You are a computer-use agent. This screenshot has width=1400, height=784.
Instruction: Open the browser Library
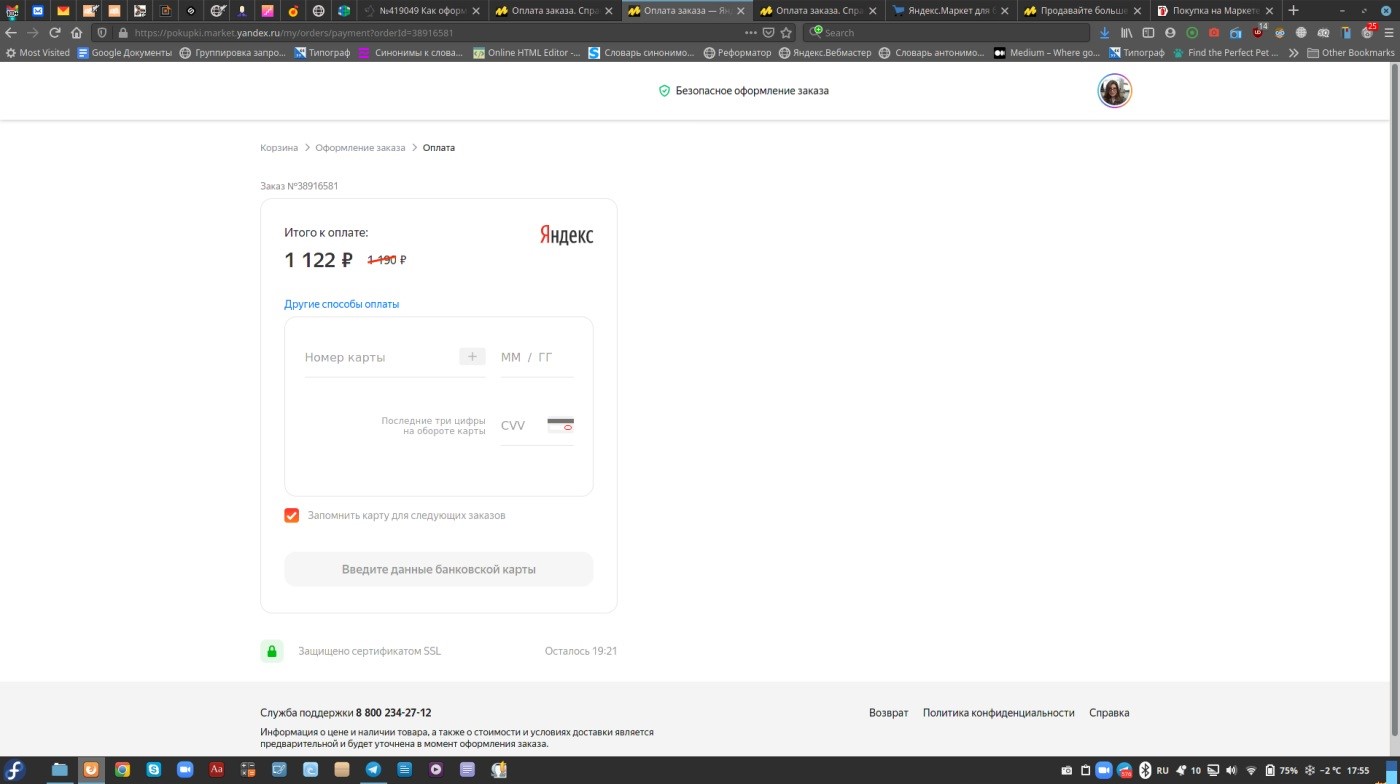click(1126, 32)
